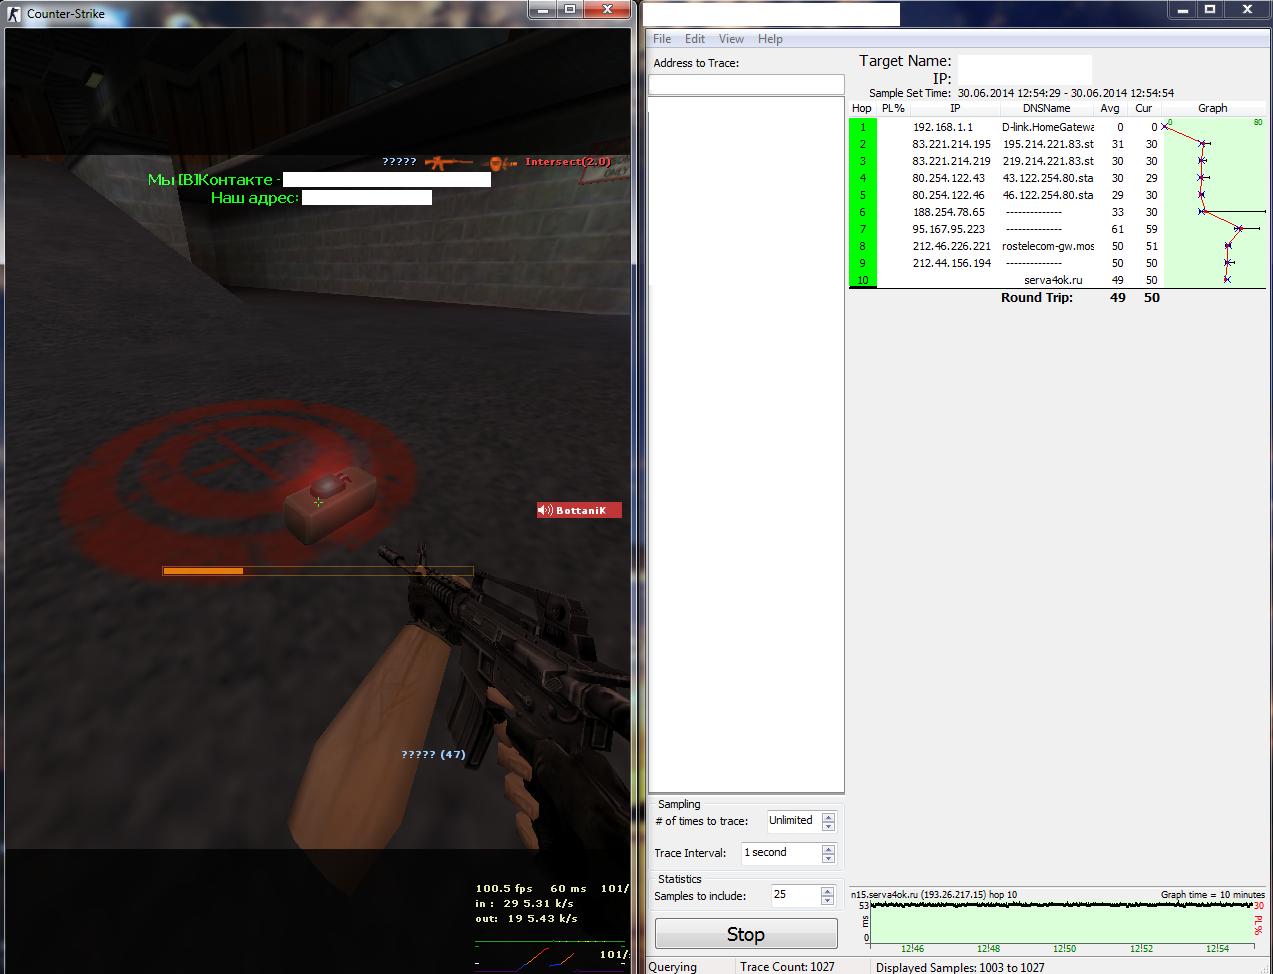Screen dimensions: 1273x974
Task: Click the serva4ok.ru DNS name in hop 10
Action: pyautogui.click(x=1053, y=280)
